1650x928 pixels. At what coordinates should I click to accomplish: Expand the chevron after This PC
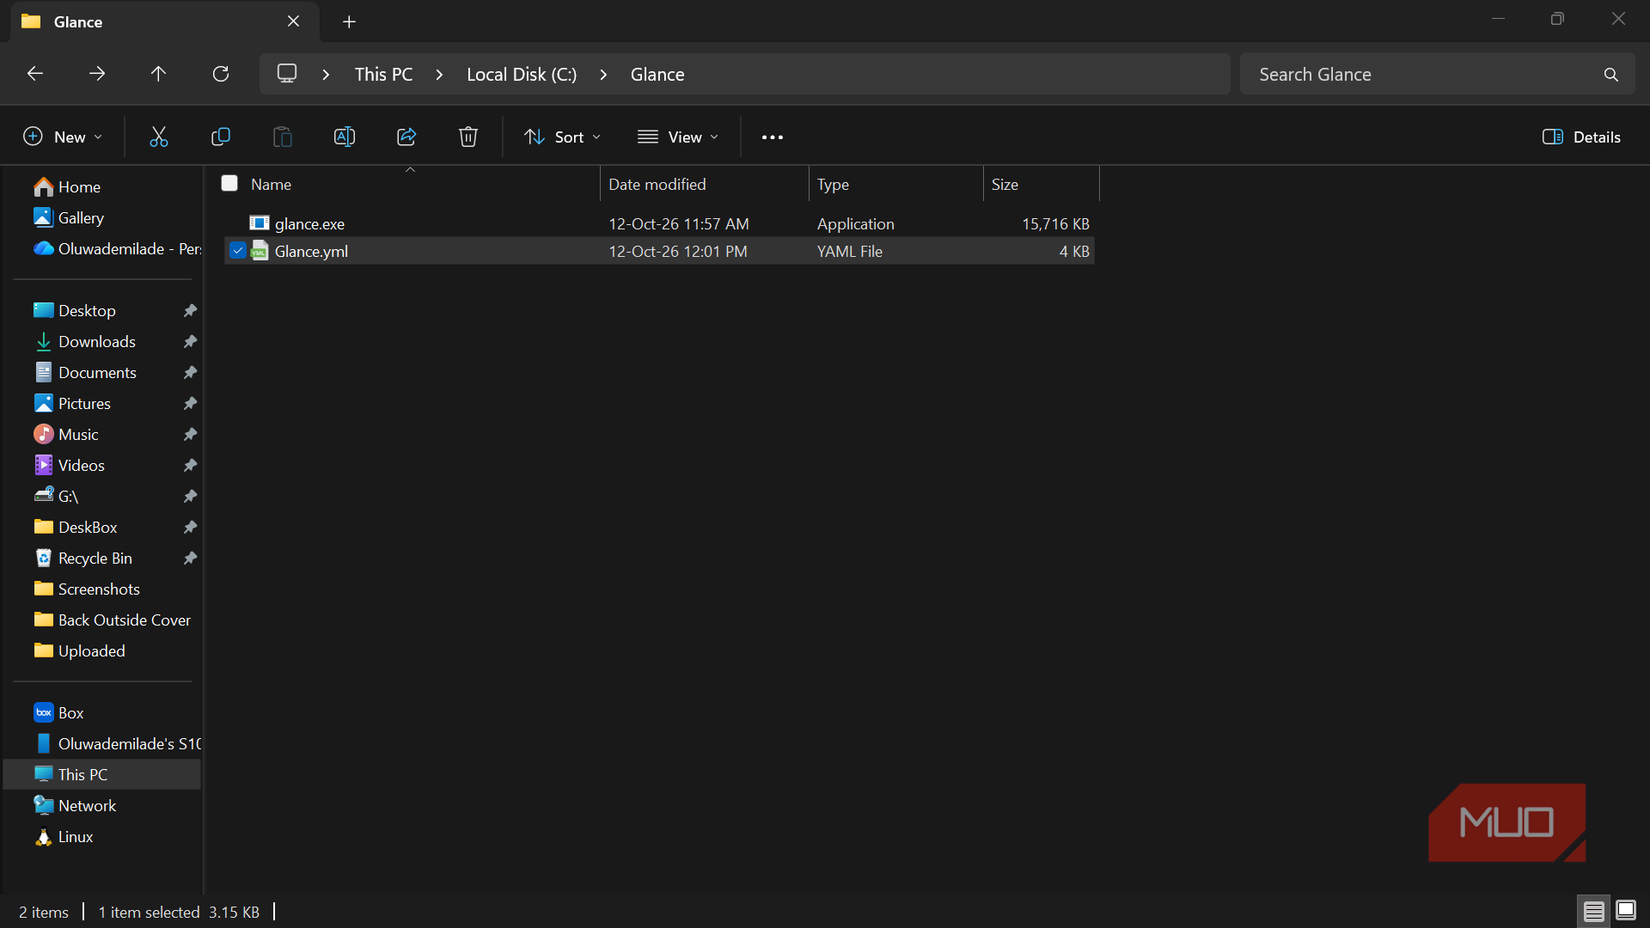pos(439,75)
